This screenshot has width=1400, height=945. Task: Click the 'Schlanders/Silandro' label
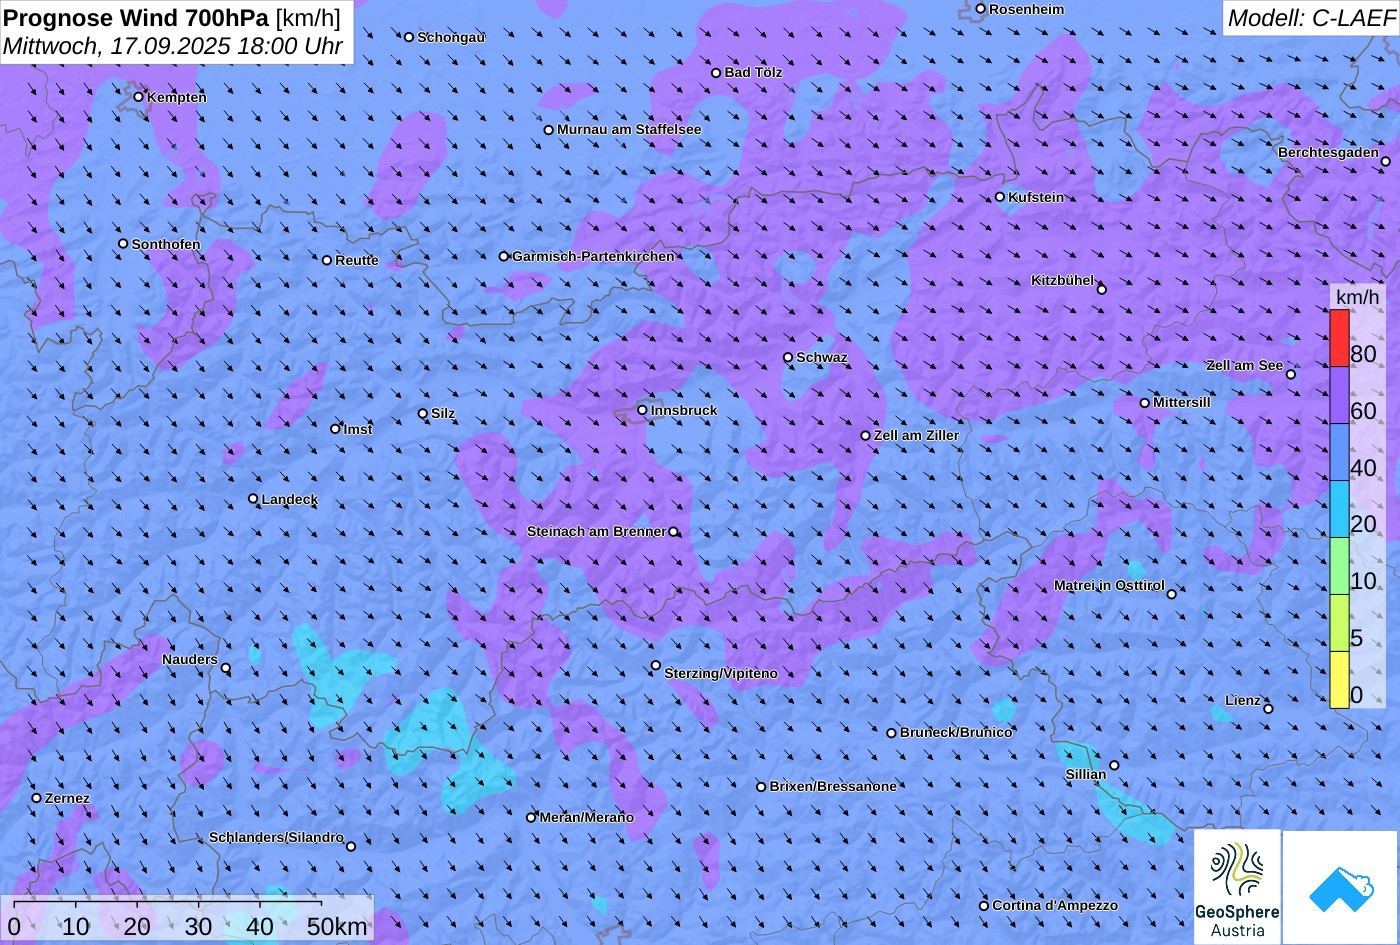coord(276,838)
